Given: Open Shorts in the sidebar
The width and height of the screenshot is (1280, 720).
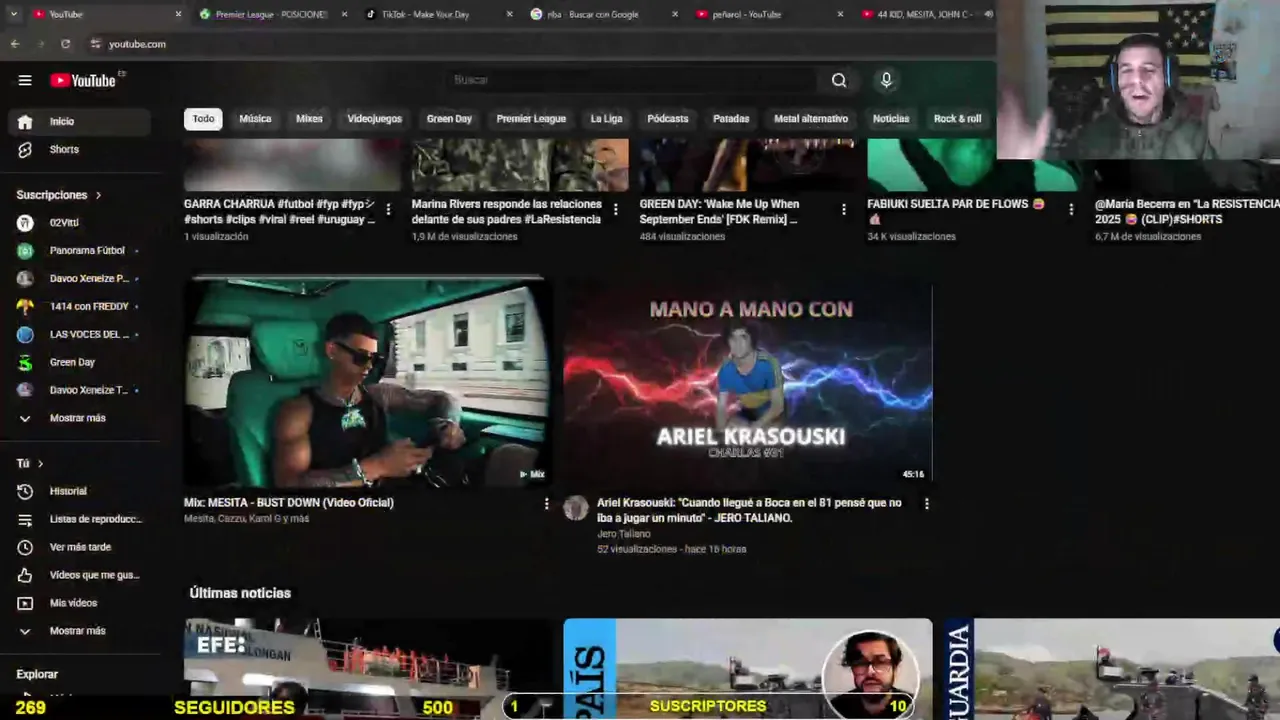Looking at the screenshot, I should click(80, 149).
